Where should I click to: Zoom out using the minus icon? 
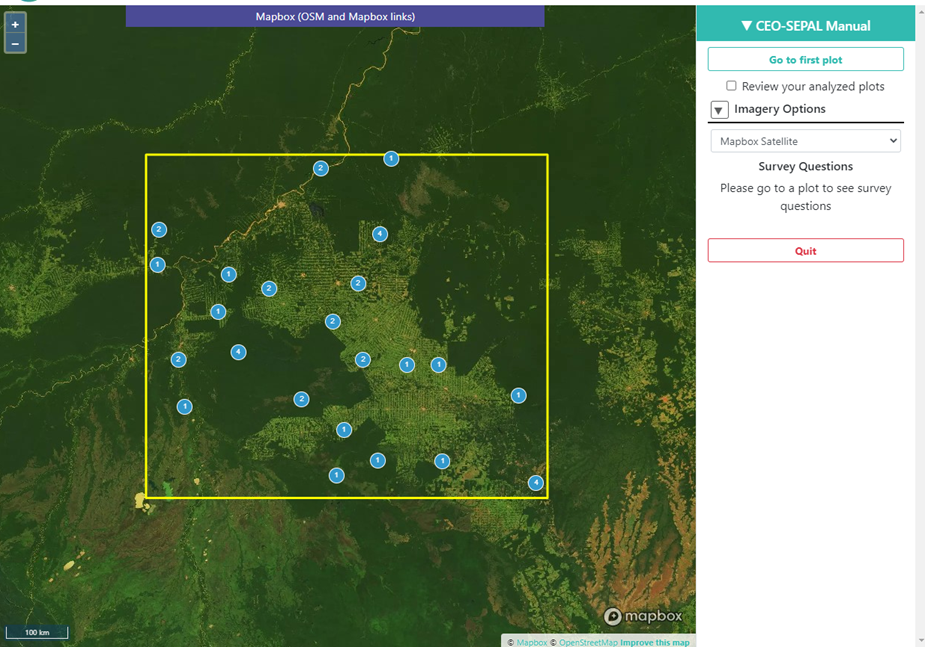coord(14,43)
